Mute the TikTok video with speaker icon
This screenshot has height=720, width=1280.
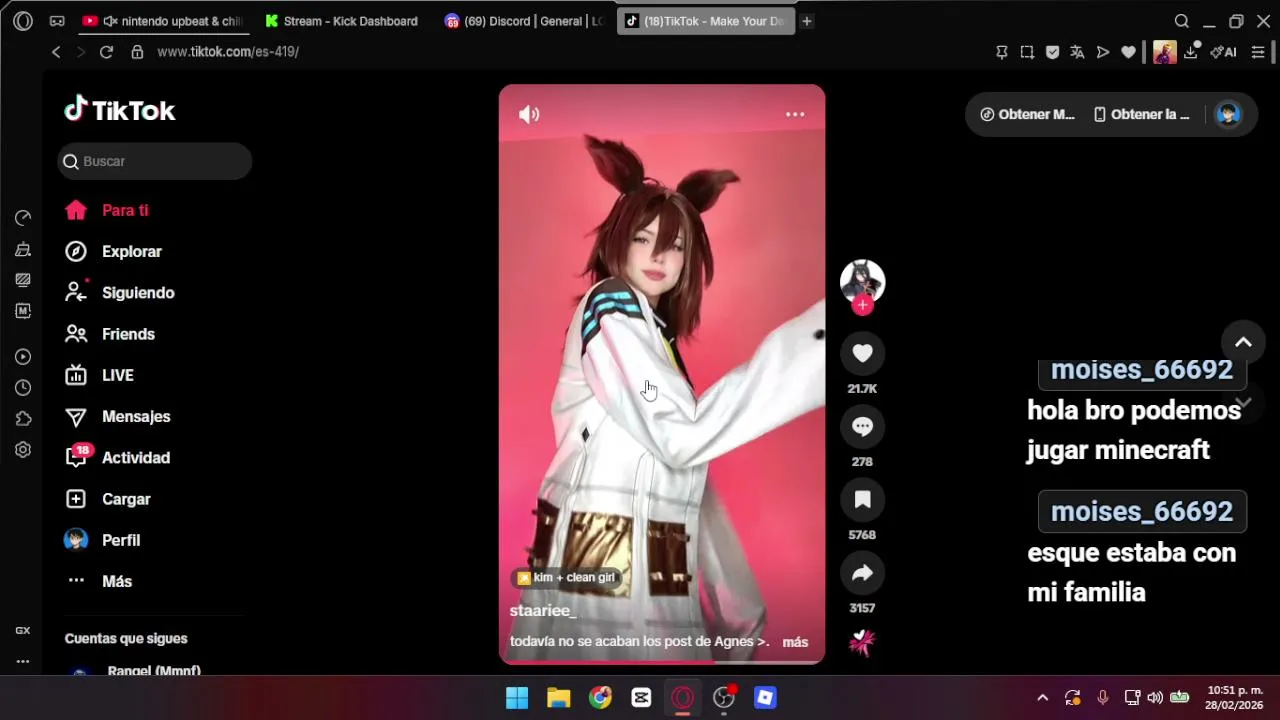[x=529, y=114]
